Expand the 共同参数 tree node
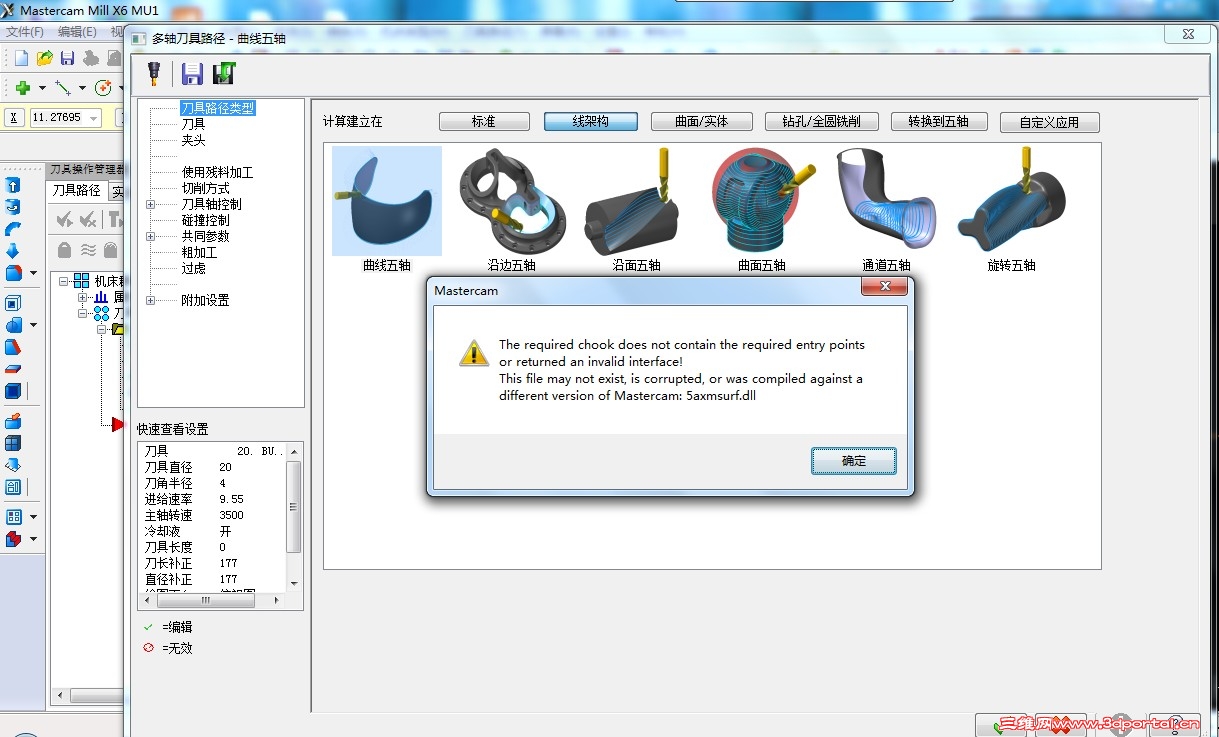 coord(150,236)
